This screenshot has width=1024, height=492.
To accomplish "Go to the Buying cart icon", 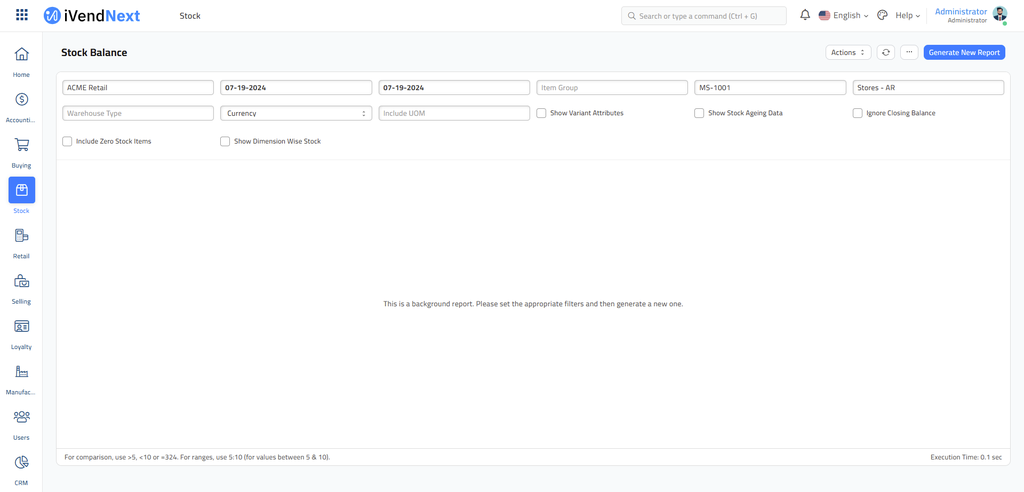I will tap(21, 145).
